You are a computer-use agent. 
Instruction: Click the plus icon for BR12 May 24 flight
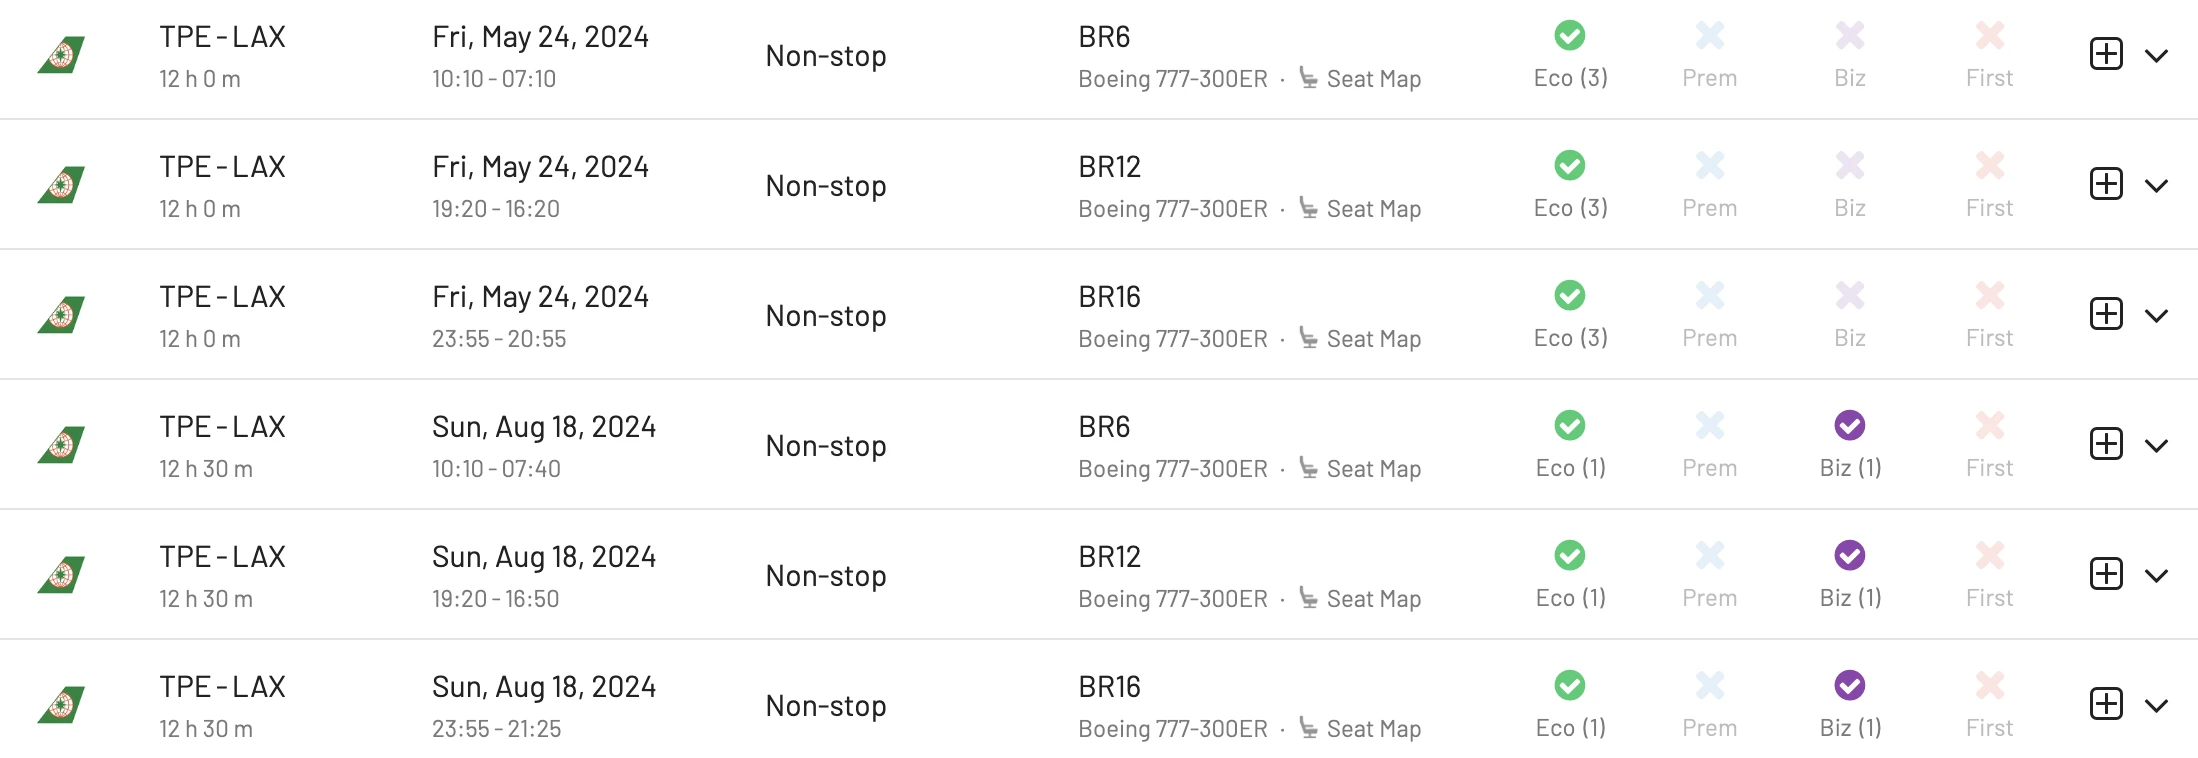pos(2106,184)
